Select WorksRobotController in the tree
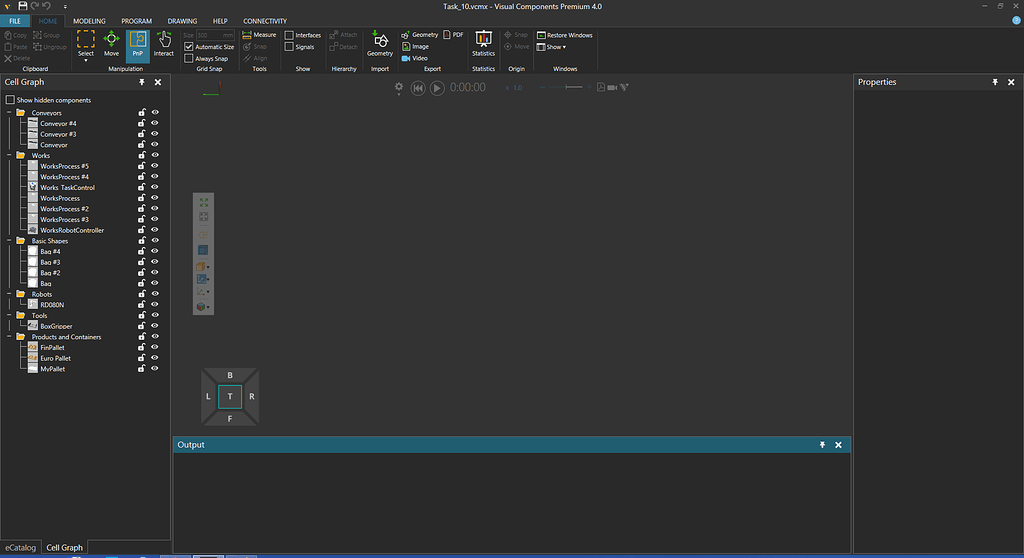The height and width of the screenshot is (558, 1024). click(72, 230)
